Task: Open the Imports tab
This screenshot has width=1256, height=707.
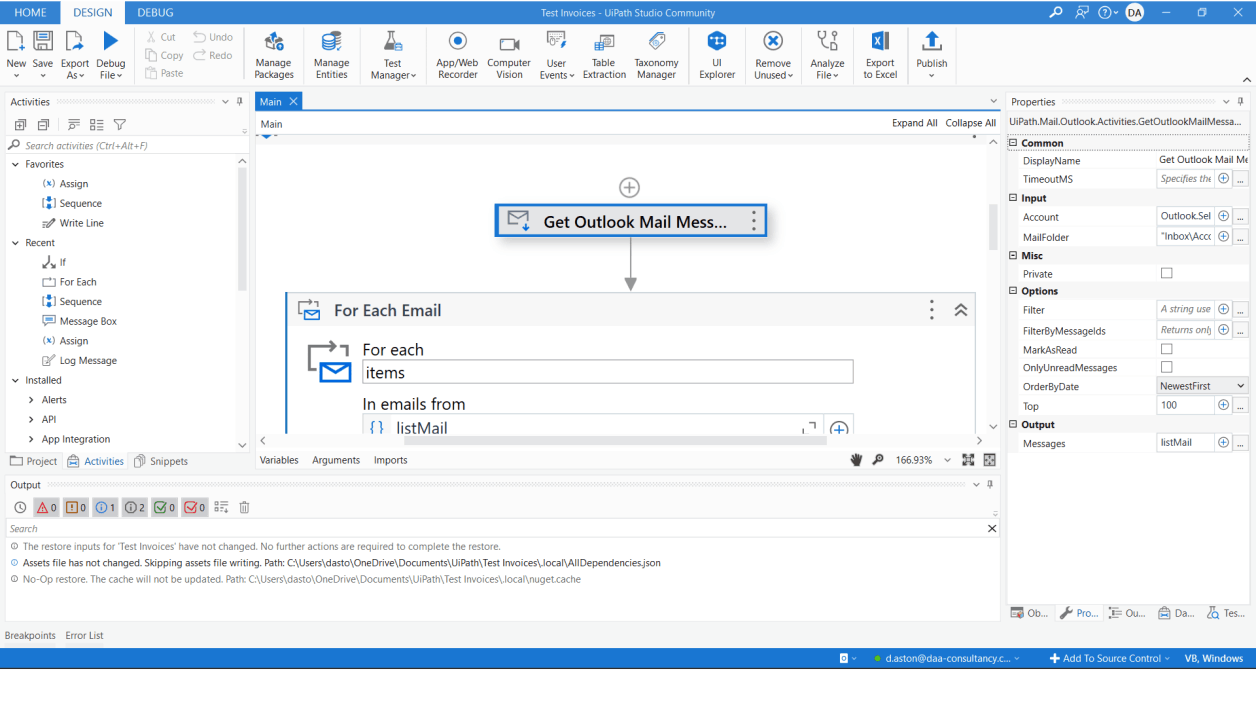Action: [390, 460]
